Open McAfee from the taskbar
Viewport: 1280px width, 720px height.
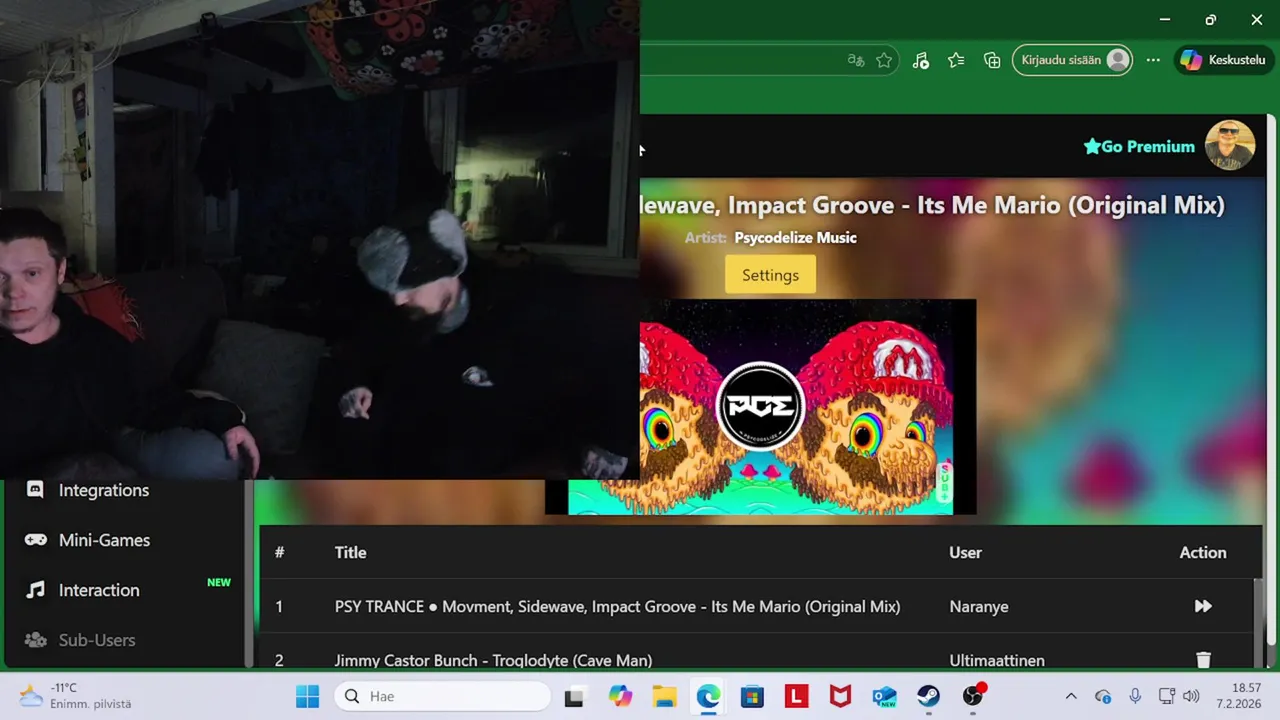[x=840, y=696]
